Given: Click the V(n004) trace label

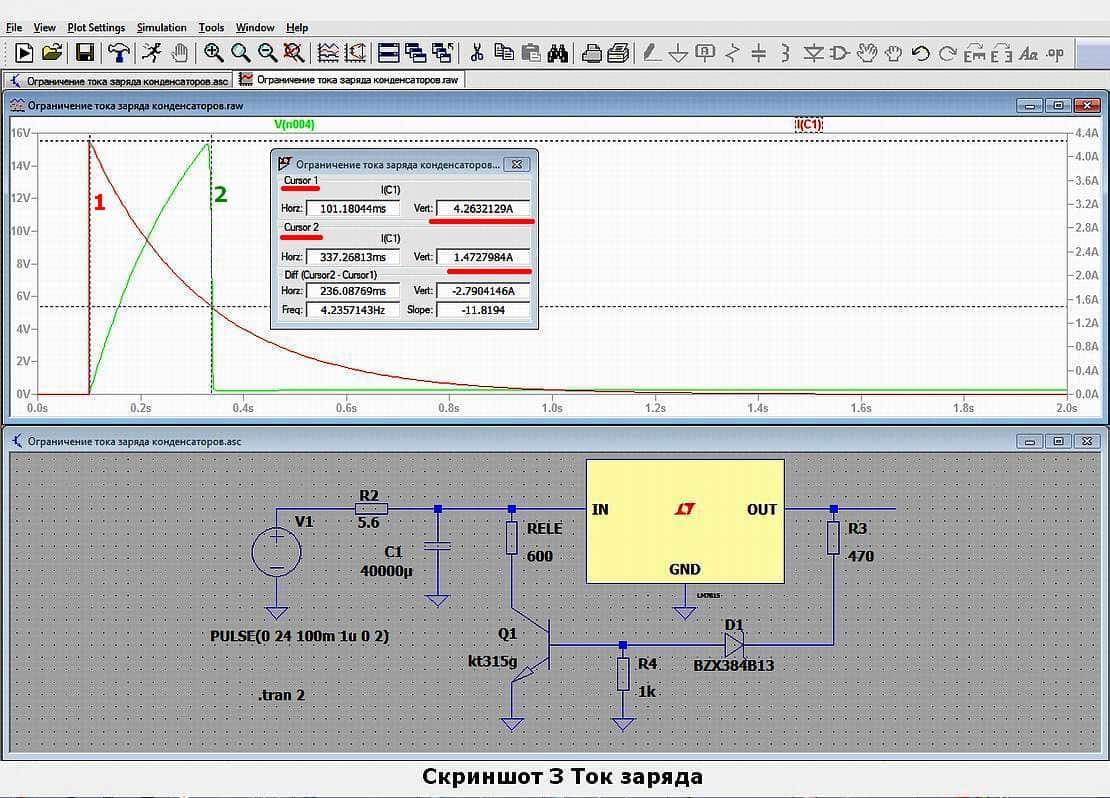Looking at the screenshot, I should click(x=294, y=125).
